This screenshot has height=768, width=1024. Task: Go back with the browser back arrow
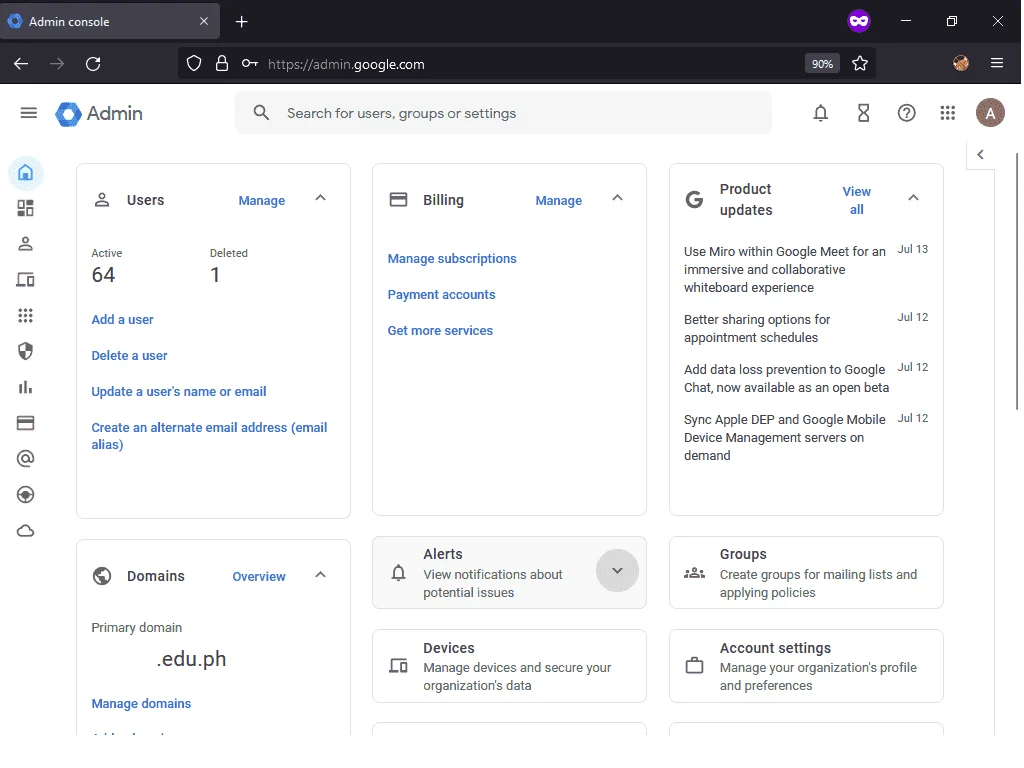click(22, 64)
